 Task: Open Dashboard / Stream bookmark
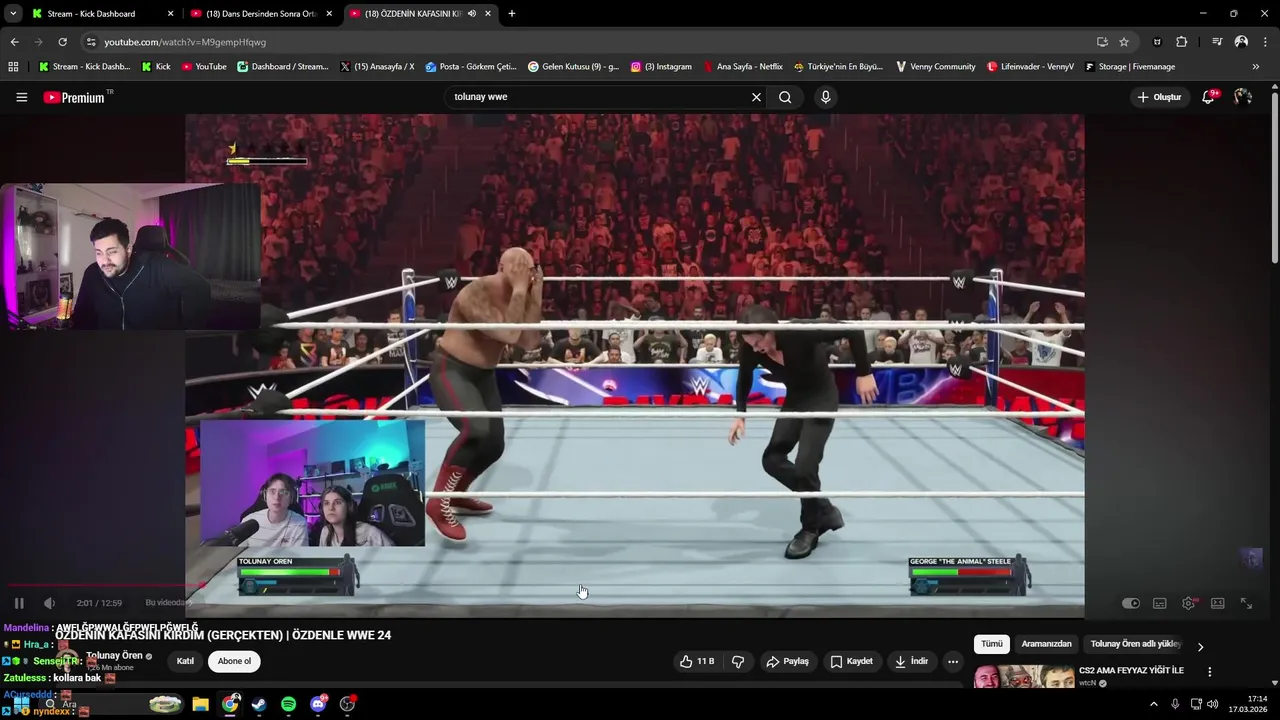tap(283, 67)
